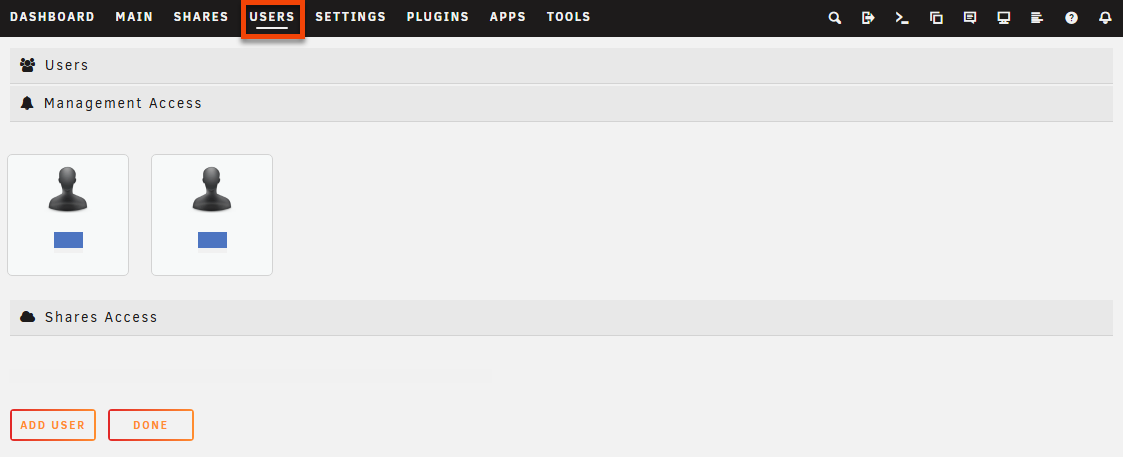Select the Tools menu
1123x457 pixels.
568,17
